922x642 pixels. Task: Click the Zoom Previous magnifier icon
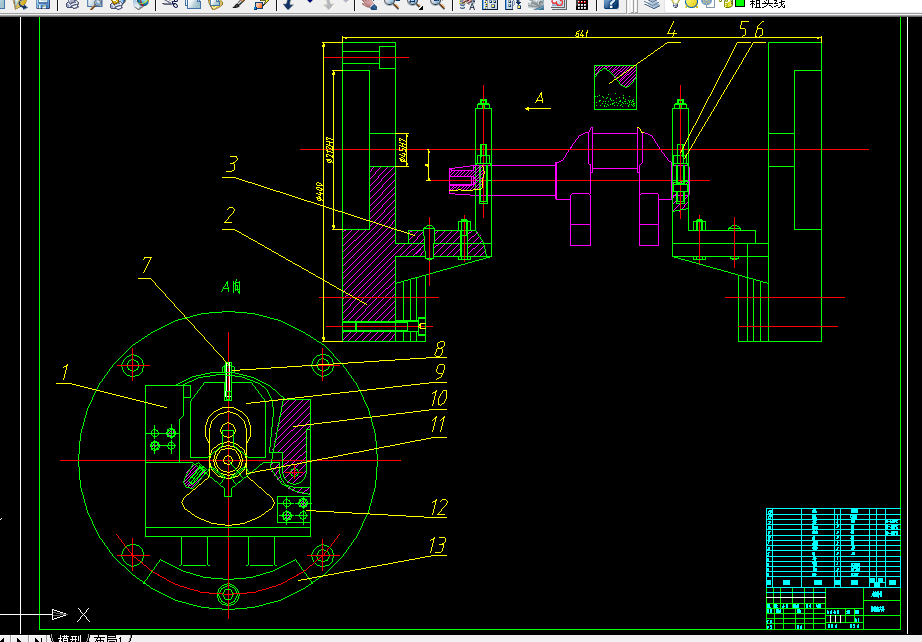pos(437,4)
